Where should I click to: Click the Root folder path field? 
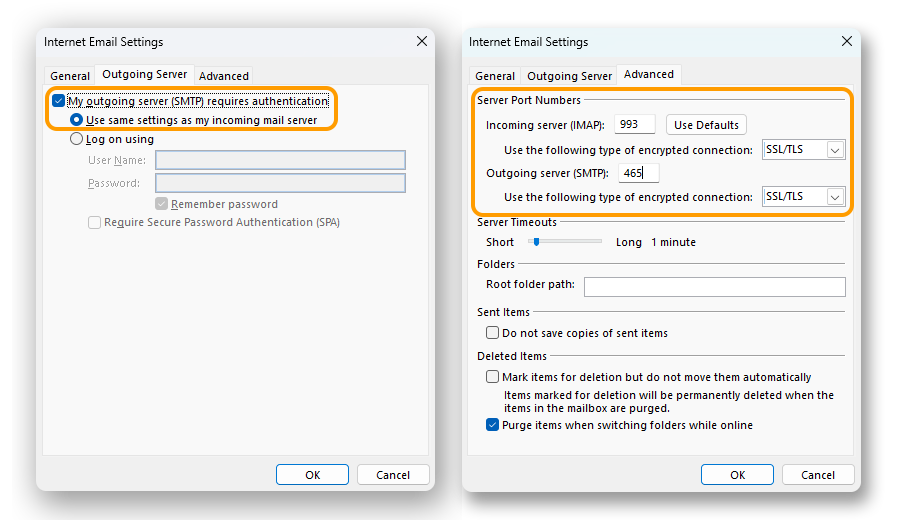(714, 287)
